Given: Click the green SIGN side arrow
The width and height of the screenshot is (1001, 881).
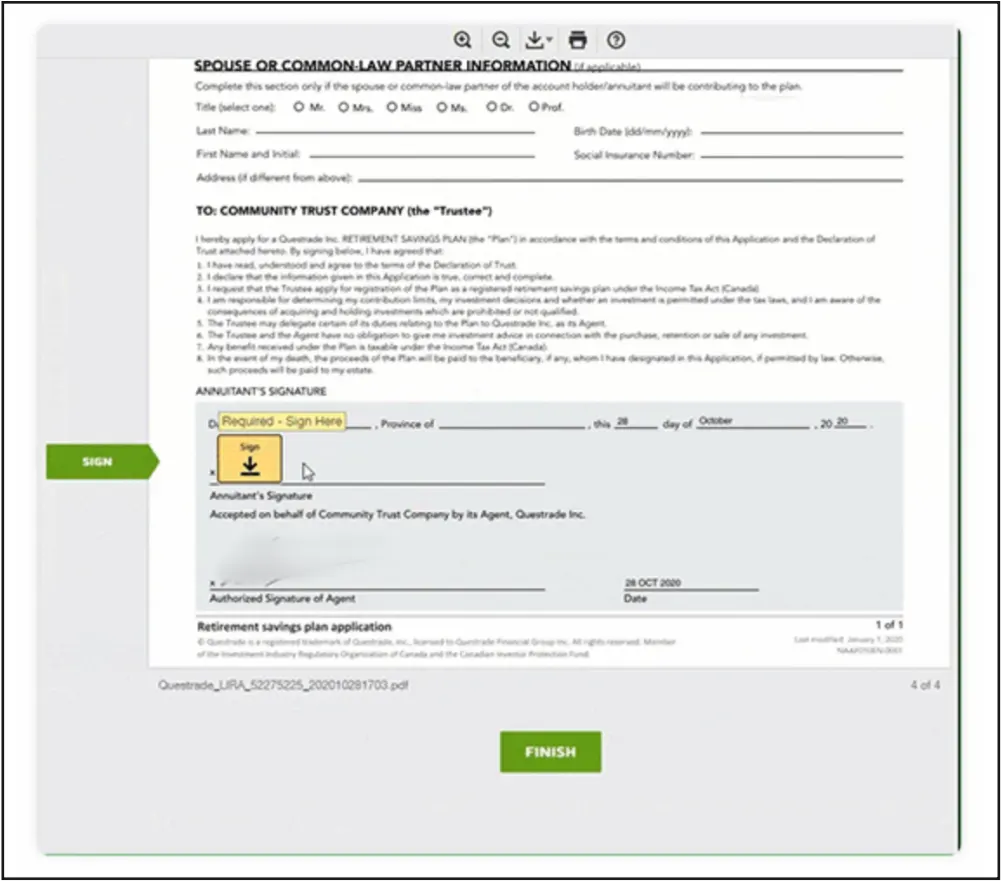Looking at the screenshot, I should pyautogui.click(x=102, y=462).
